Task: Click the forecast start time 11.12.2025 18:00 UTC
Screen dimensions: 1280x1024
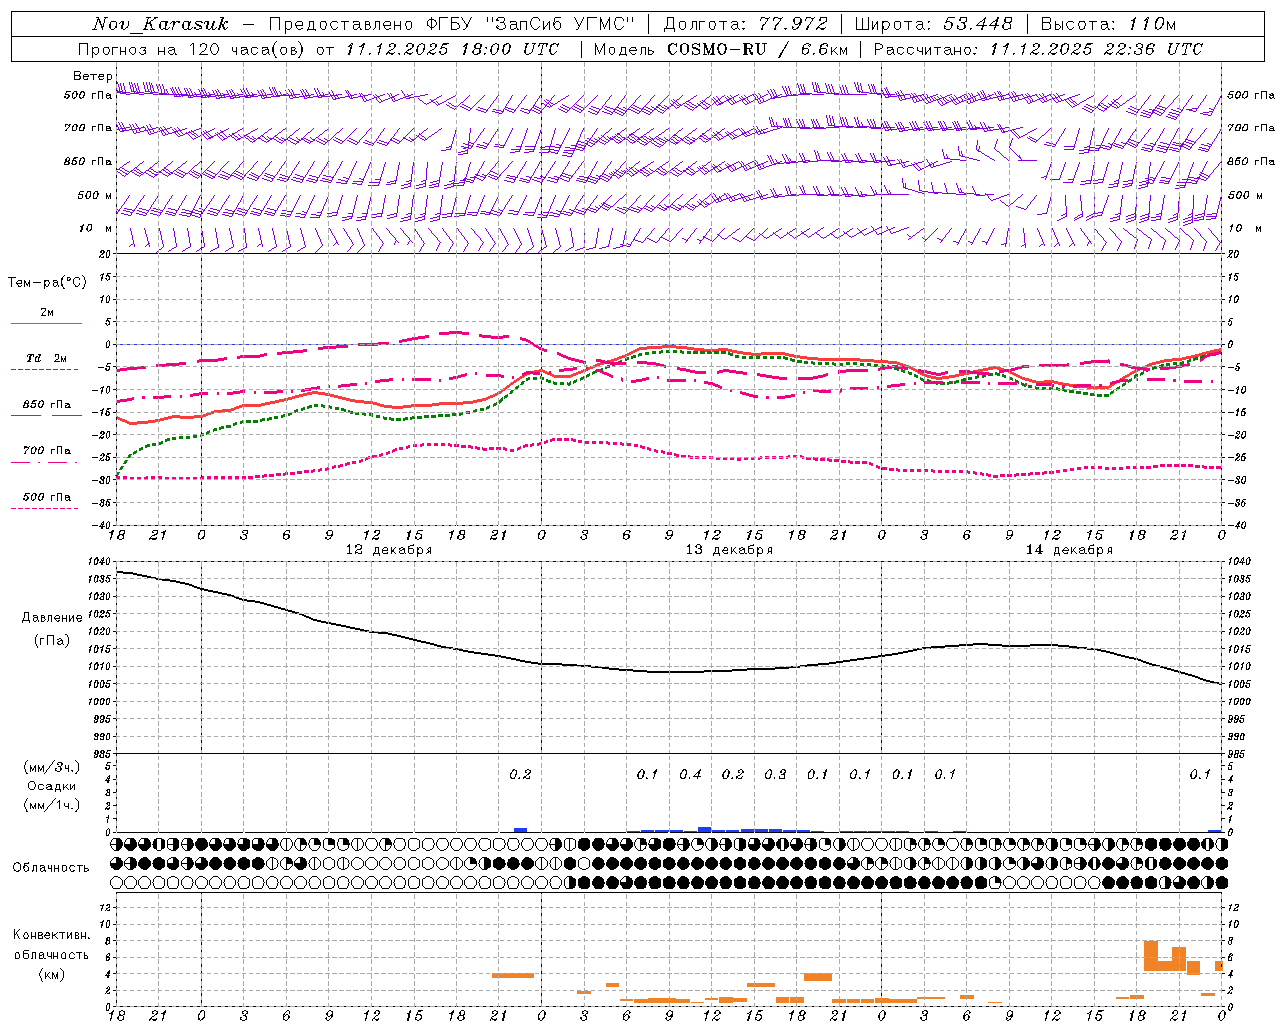Action: click(452, 49)
